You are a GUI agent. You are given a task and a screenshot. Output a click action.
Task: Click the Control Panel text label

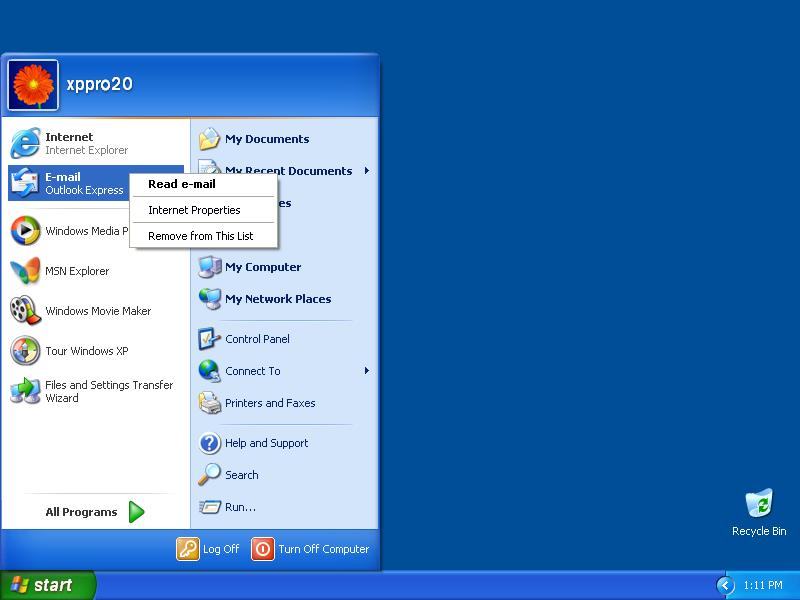[257, 339]
